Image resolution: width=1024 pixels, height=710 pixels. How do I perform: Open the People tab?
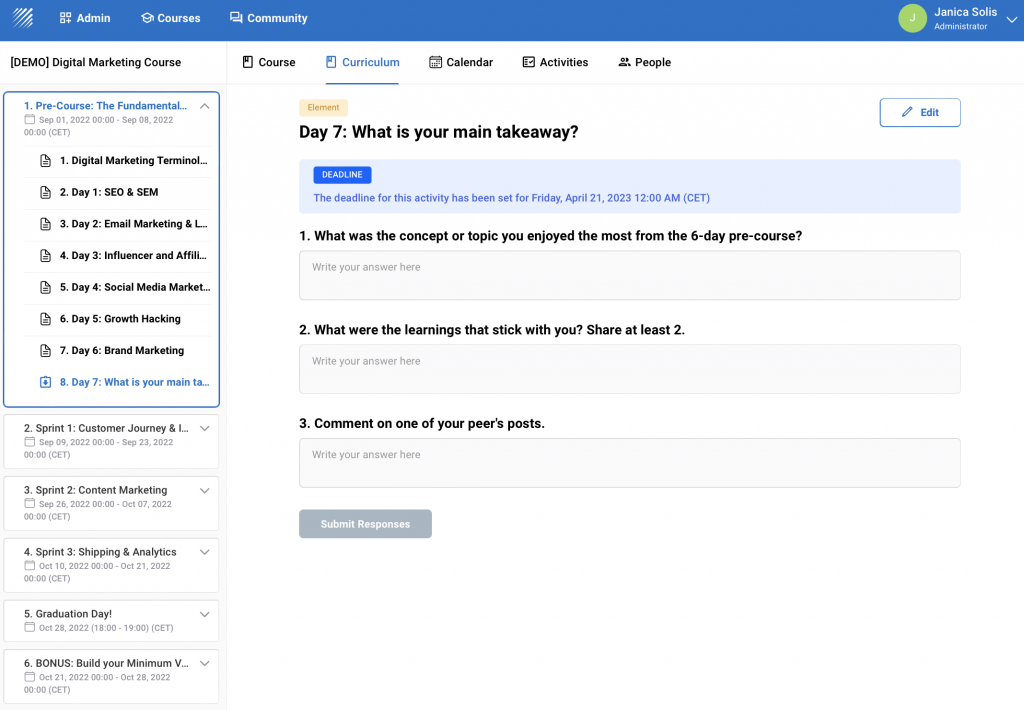[x=644, y=62]
